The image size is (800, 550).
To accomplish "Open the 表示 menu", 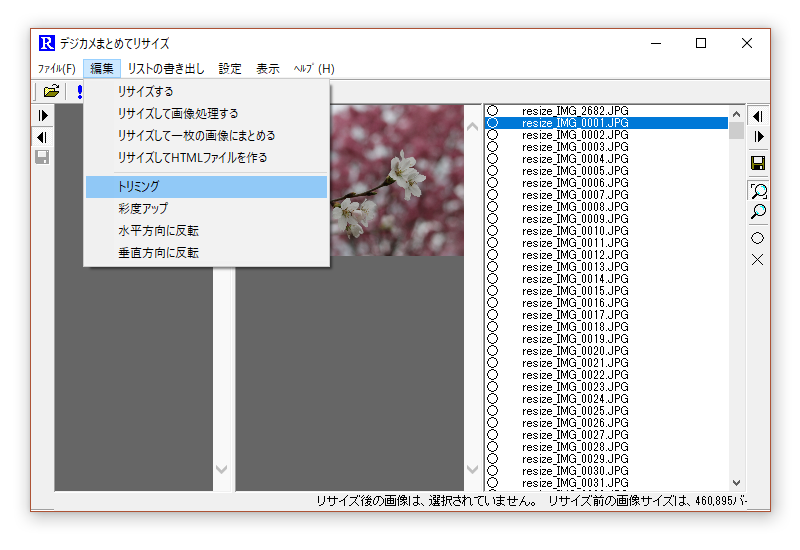I will 267,68.
